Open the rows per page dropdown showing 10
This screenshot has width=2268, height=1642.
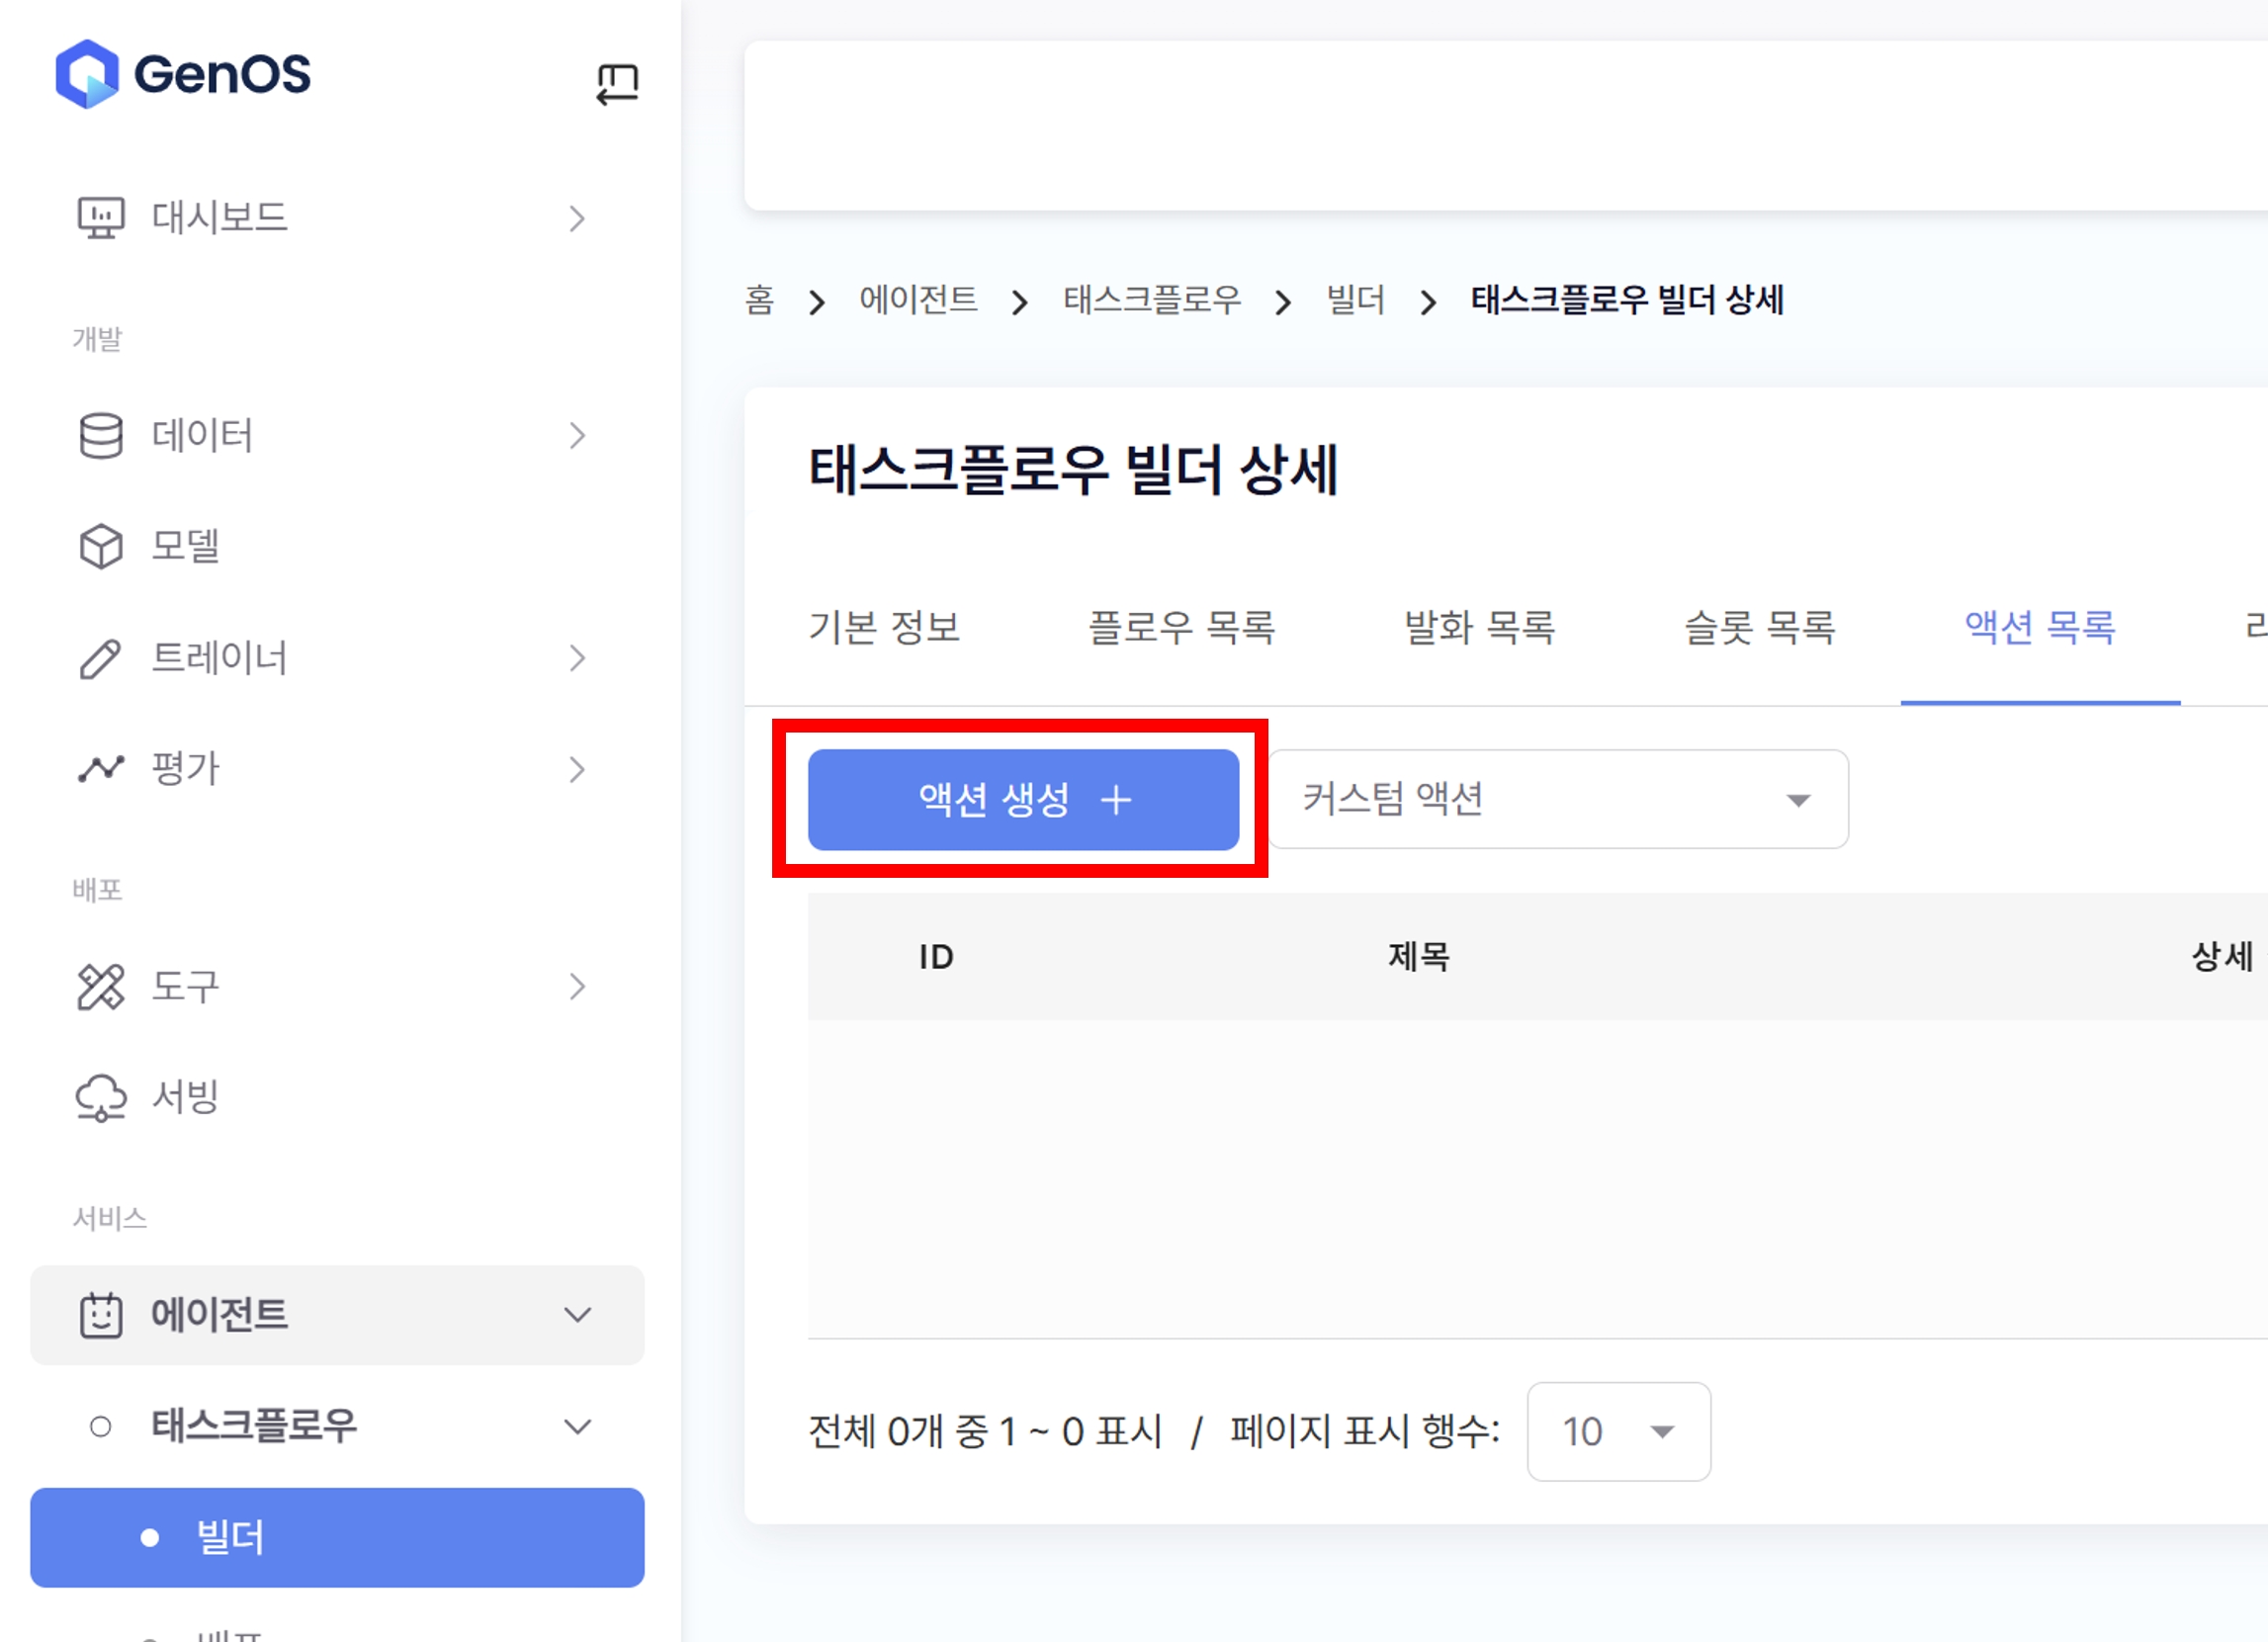(x=1618, y=1431)
